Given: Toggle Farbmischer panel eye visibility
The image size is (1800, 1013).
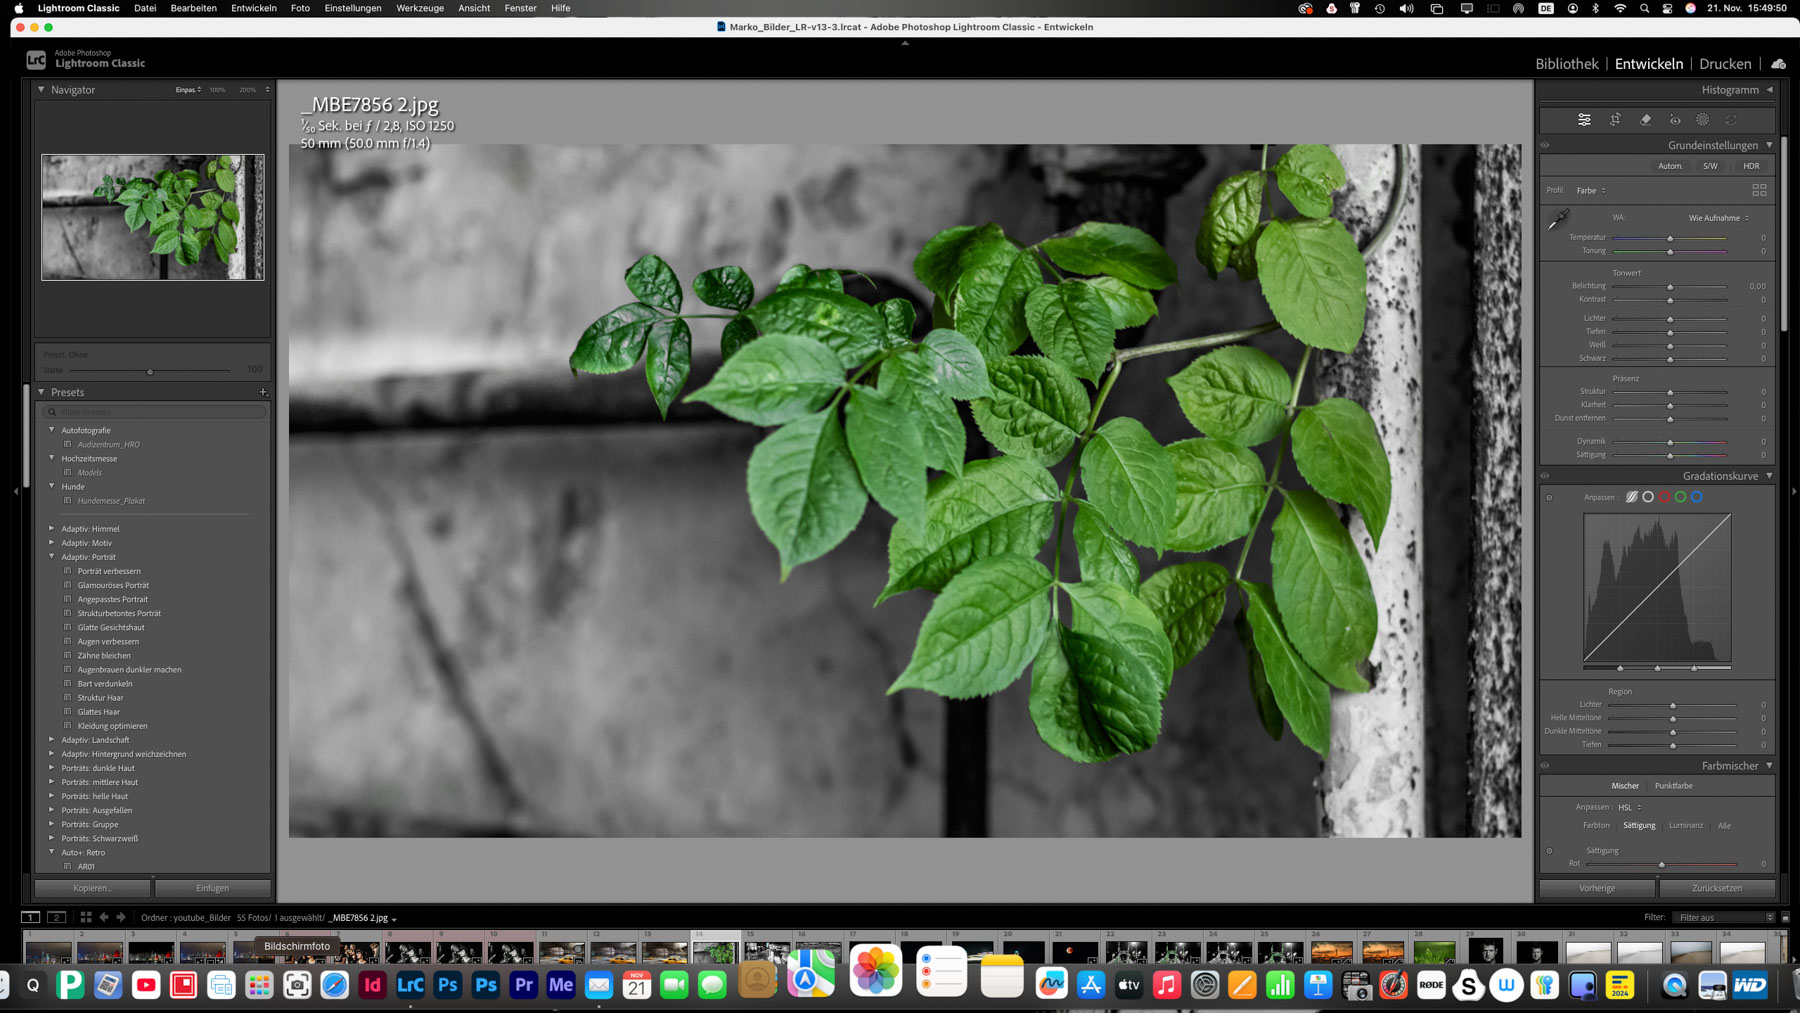Looking at the screenshot, I should (x=1545, y=766).
